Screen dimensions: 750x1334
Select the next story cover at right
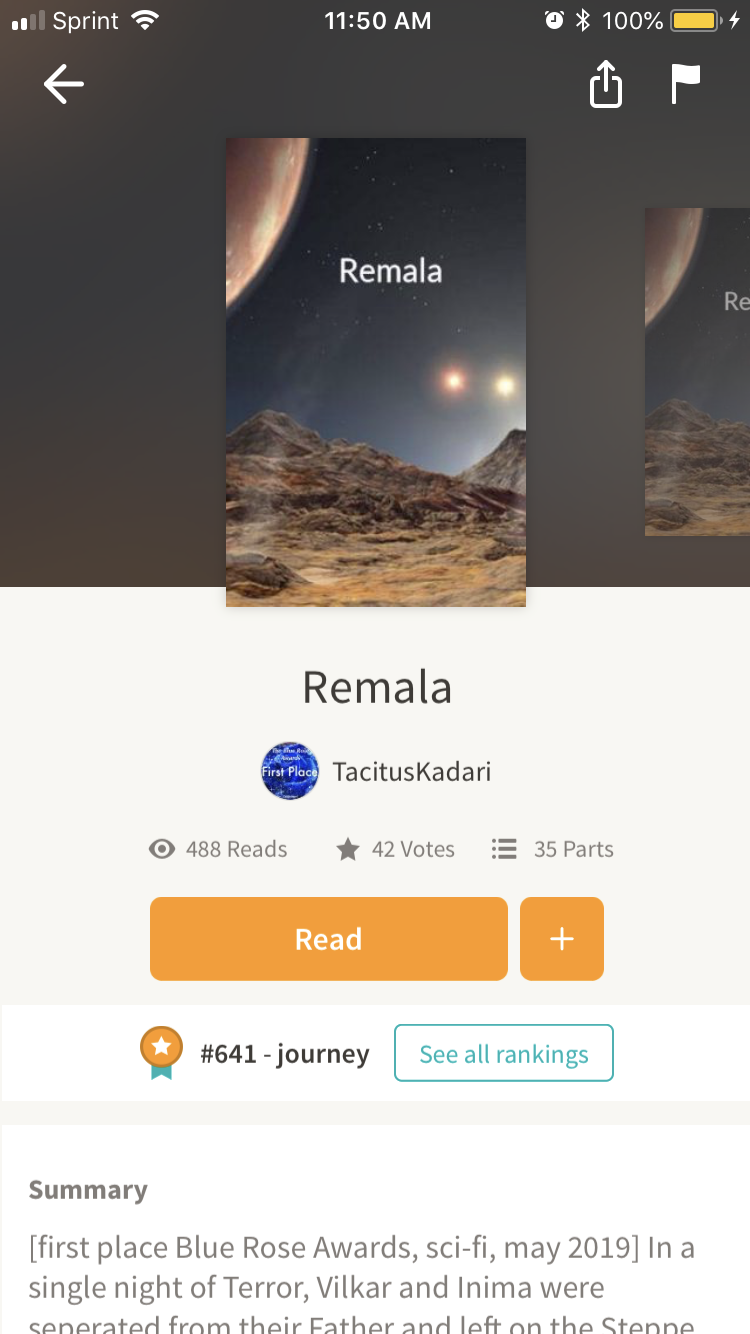(697, 372)
